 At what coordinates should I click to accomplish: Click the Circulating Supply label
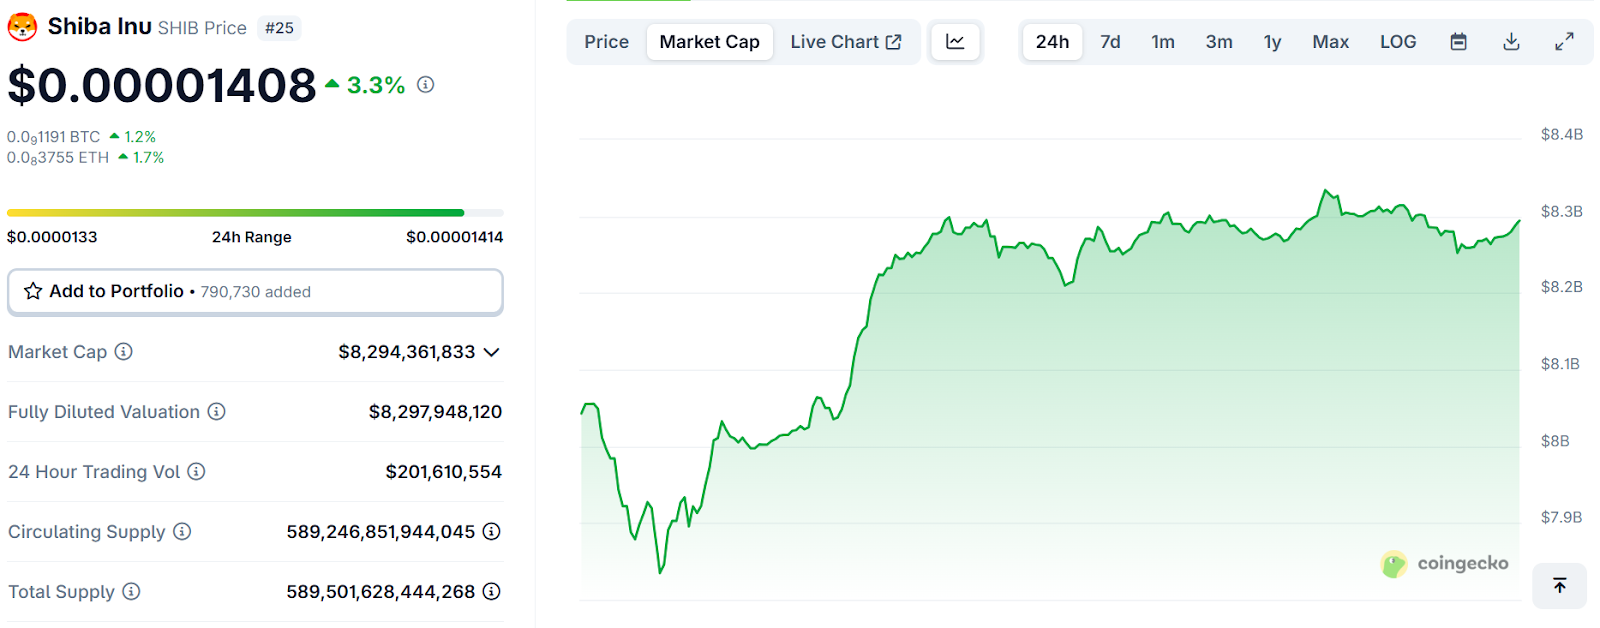coord(87,532)
